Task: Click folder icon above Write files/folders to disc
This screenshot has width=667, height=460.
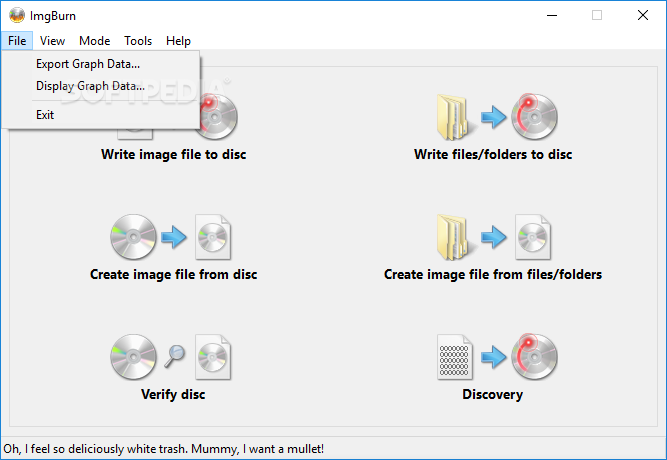Action: point(455,117)
